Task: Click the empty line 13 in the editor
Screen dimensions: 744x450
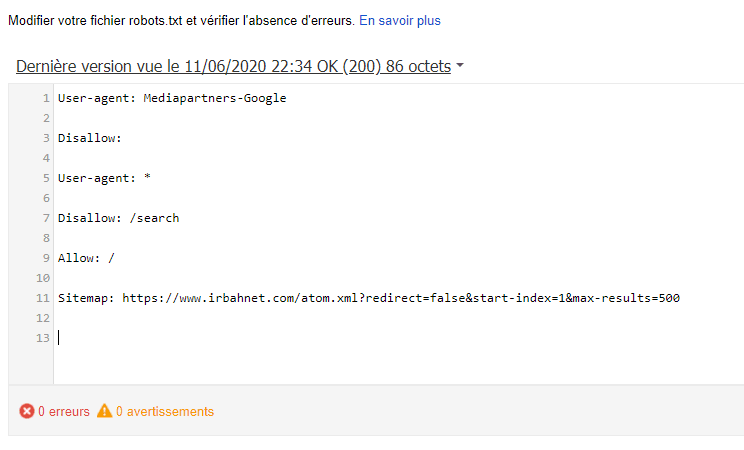Action: click(x=300, y=338)
